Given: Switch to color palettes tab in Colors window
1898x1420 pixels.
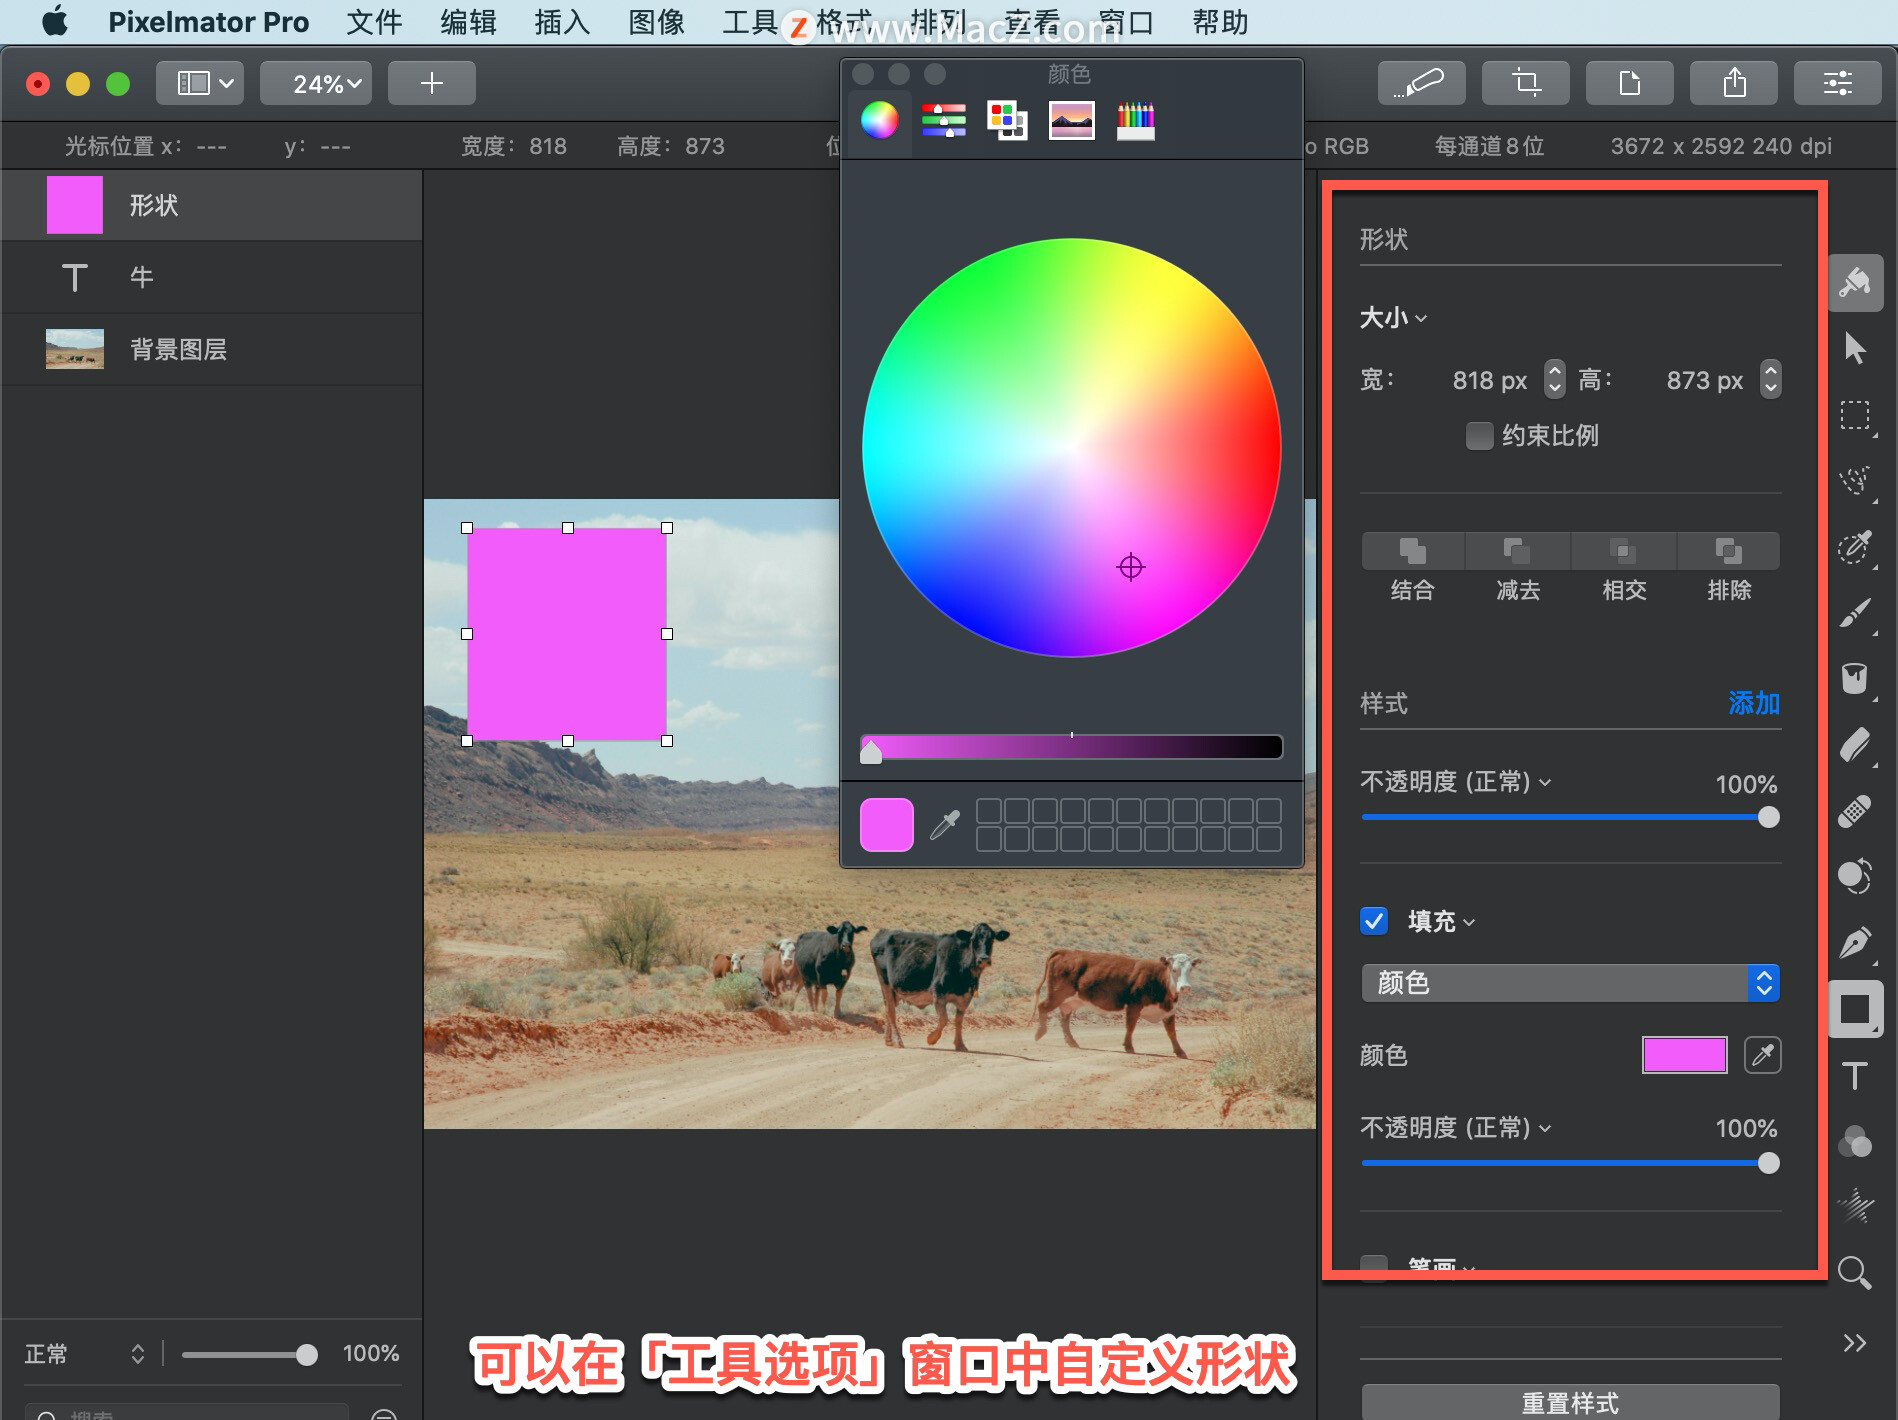Looking at the screenshot, I should coord(1007,120).
